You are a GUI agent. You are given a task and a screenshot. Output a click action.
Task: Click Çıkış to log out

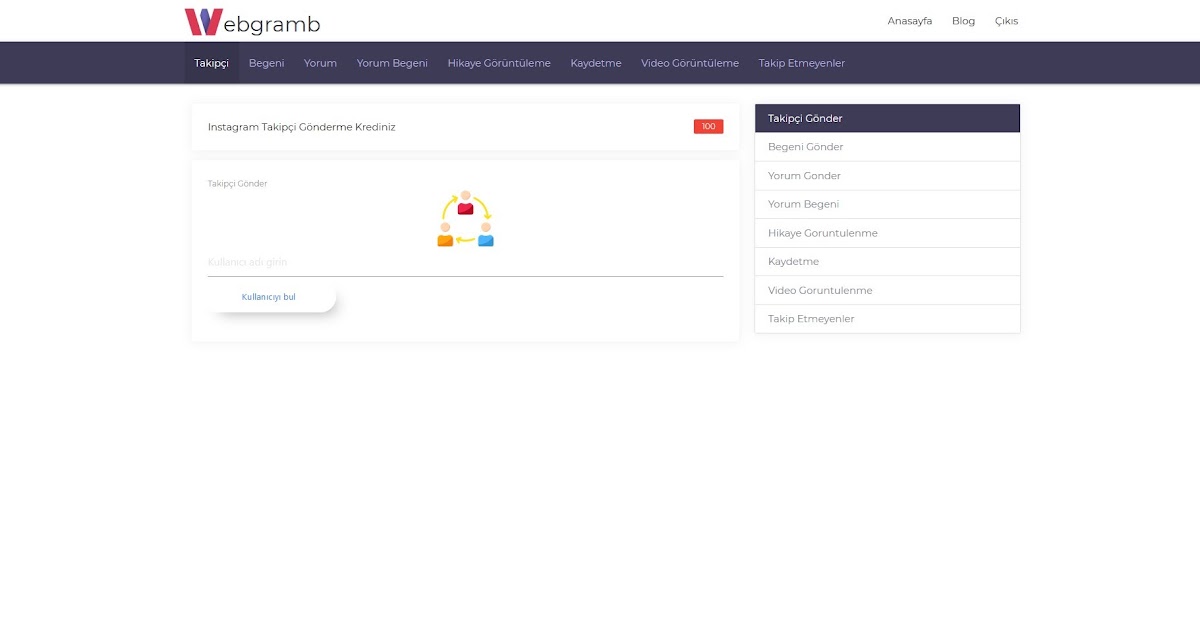click(x=1006, y=21)
